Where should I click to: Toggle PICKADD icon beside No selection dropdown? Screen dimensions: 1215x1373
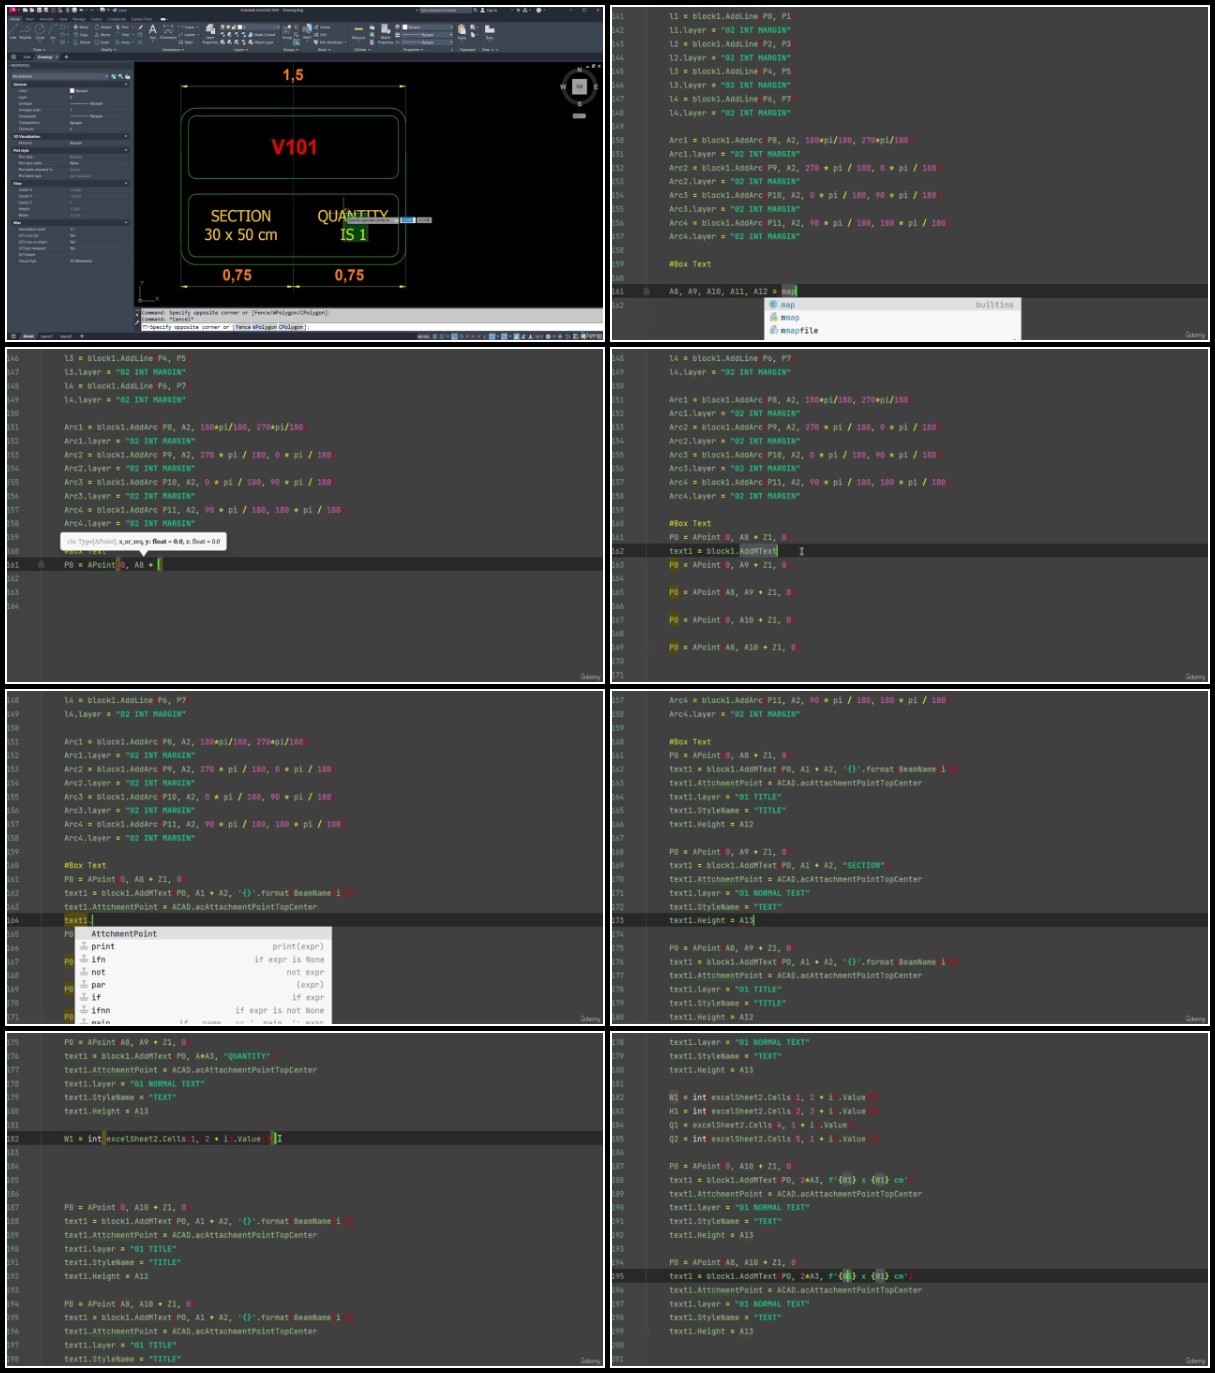coord(114,76)
